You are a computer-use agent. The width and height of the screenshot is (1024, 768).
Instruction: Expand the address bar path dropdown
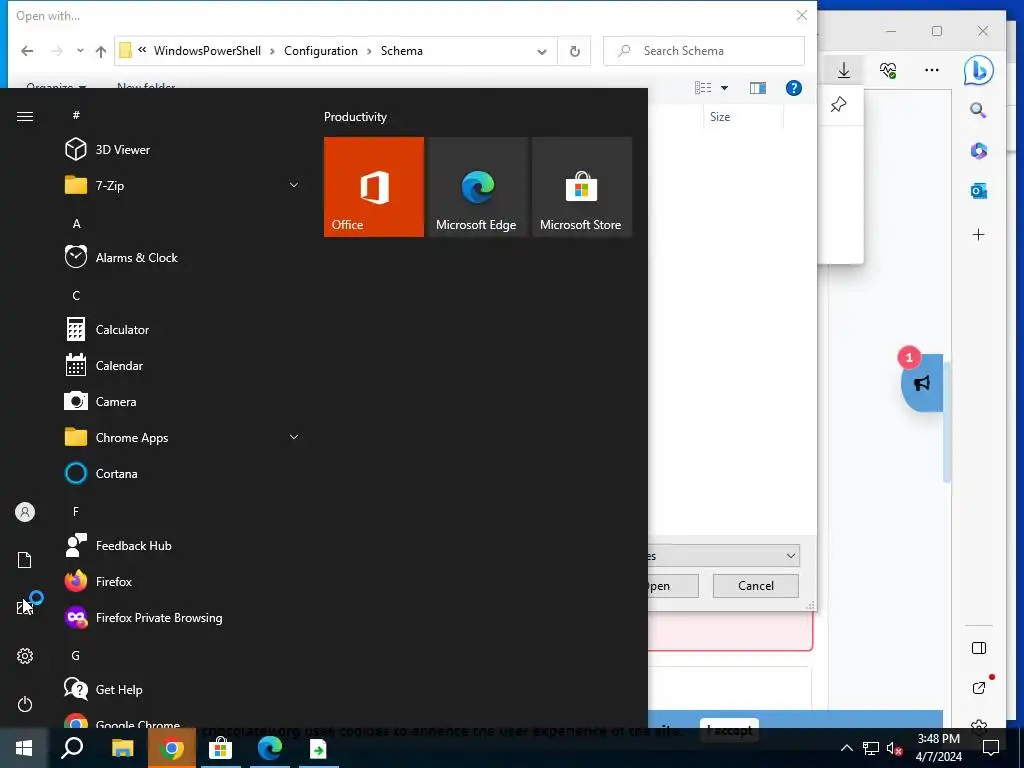541,51
